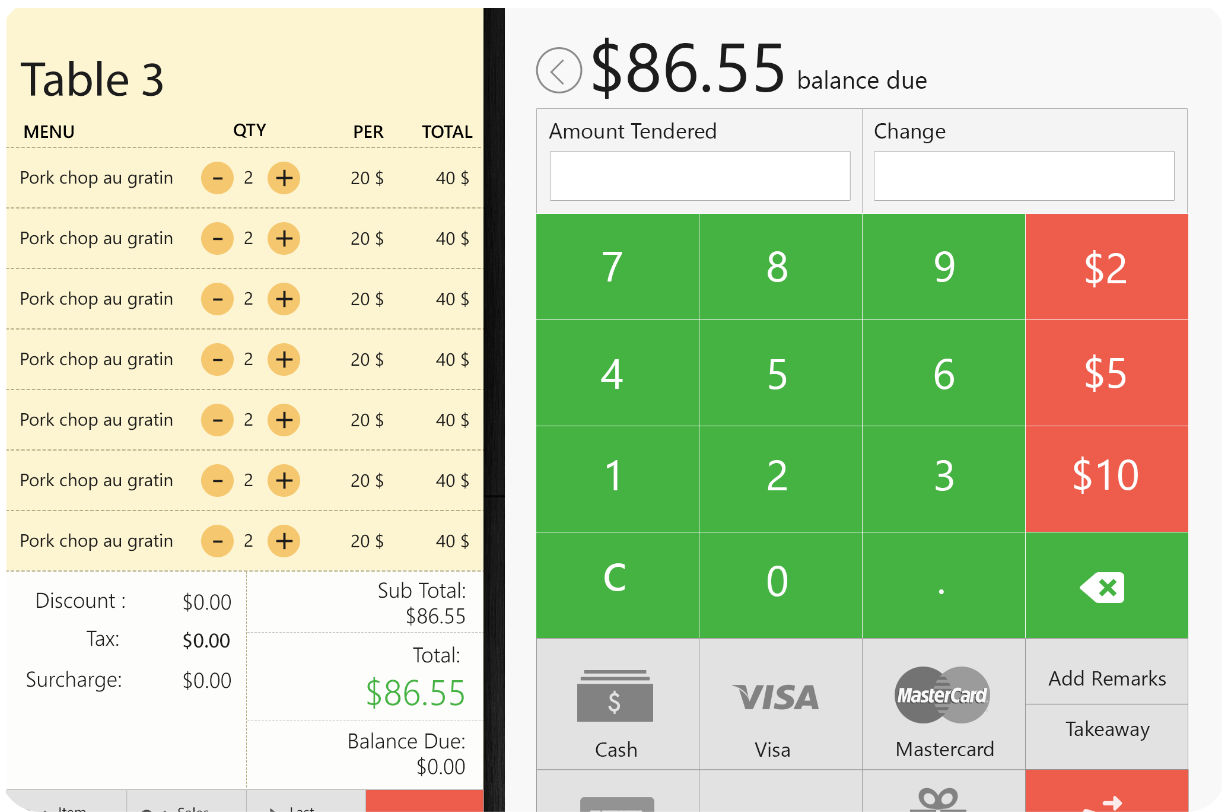The width and height of the screenshot is (1227, 812).
Task: Click the Change input field
Action: [x=1024, y=176]
